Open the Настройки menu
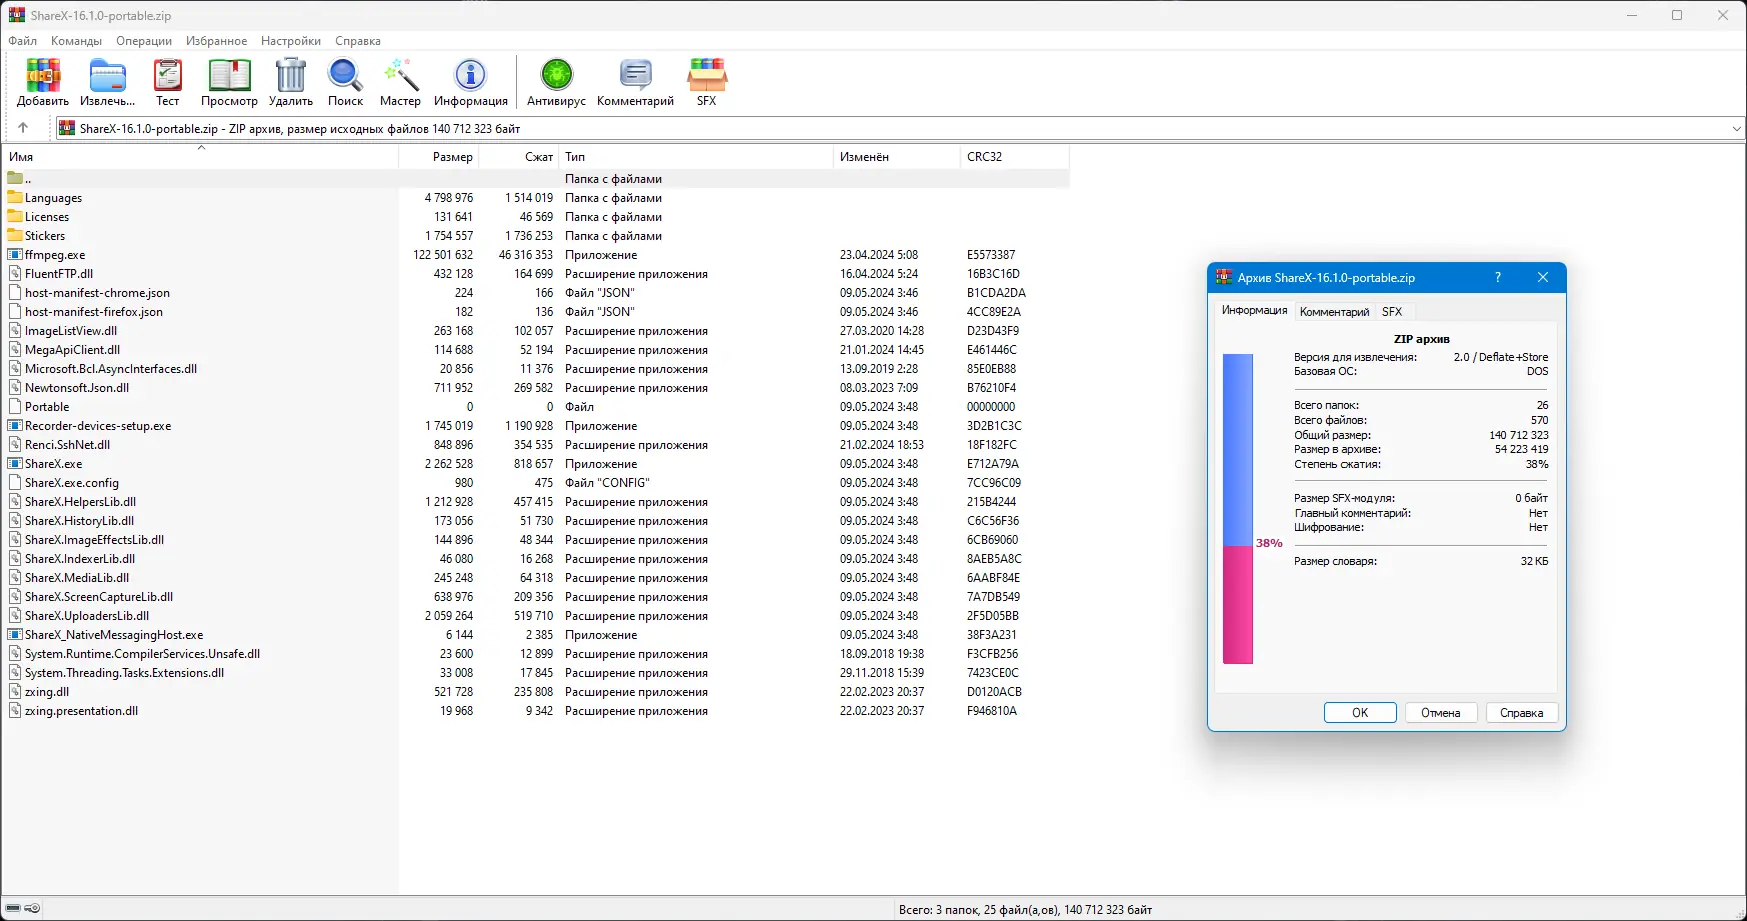This screenshot has height=921, width=1747. pos(291,41)
